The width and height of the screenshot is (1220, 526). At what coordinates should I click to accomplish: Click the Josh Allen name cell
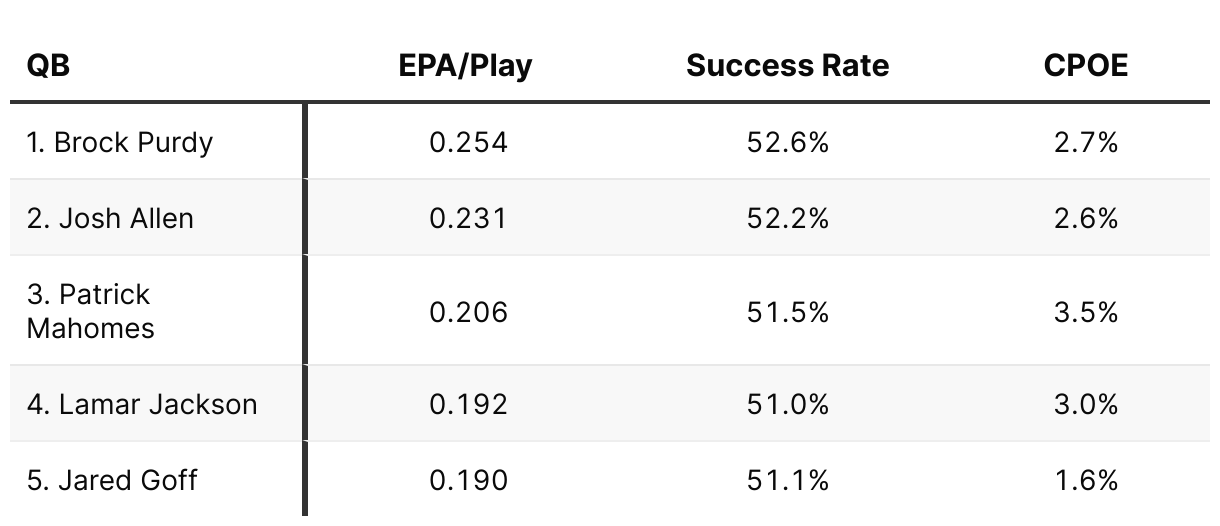click(110, 218)
